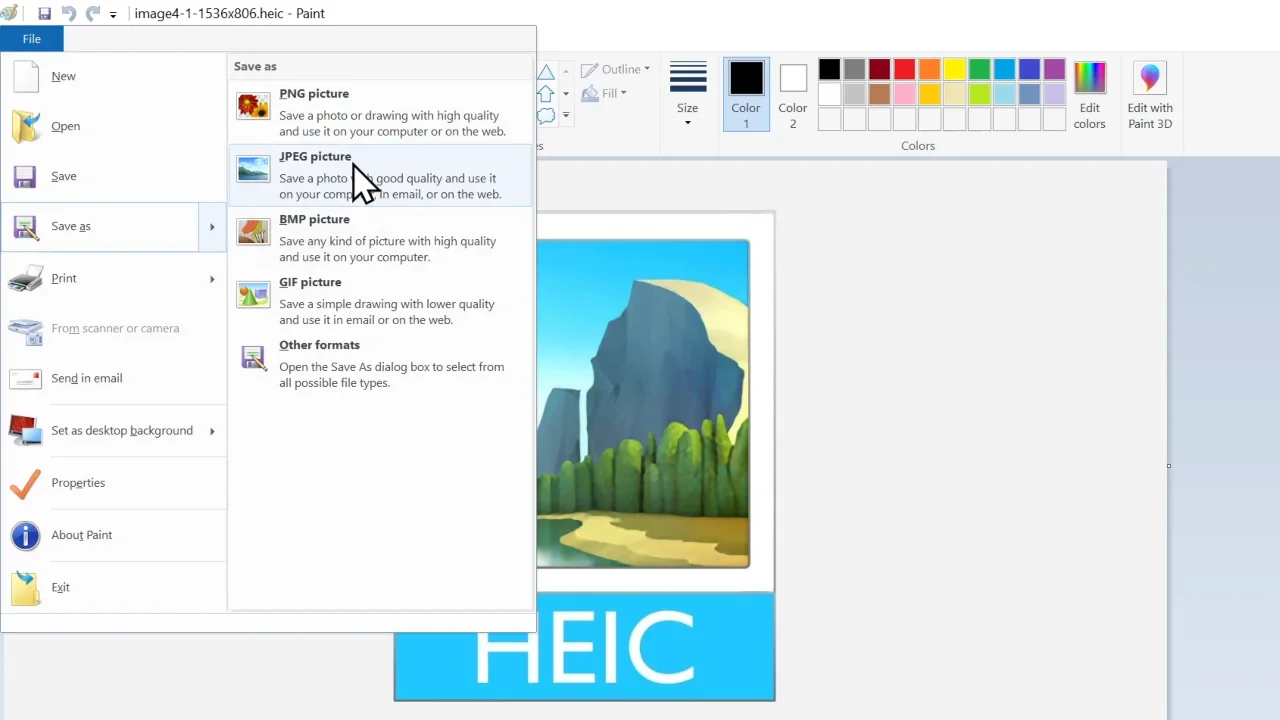Viewport: 1280px width, 720px height.
Task: Open the Size line thickness dropdown
Action: tap(687, 95)
